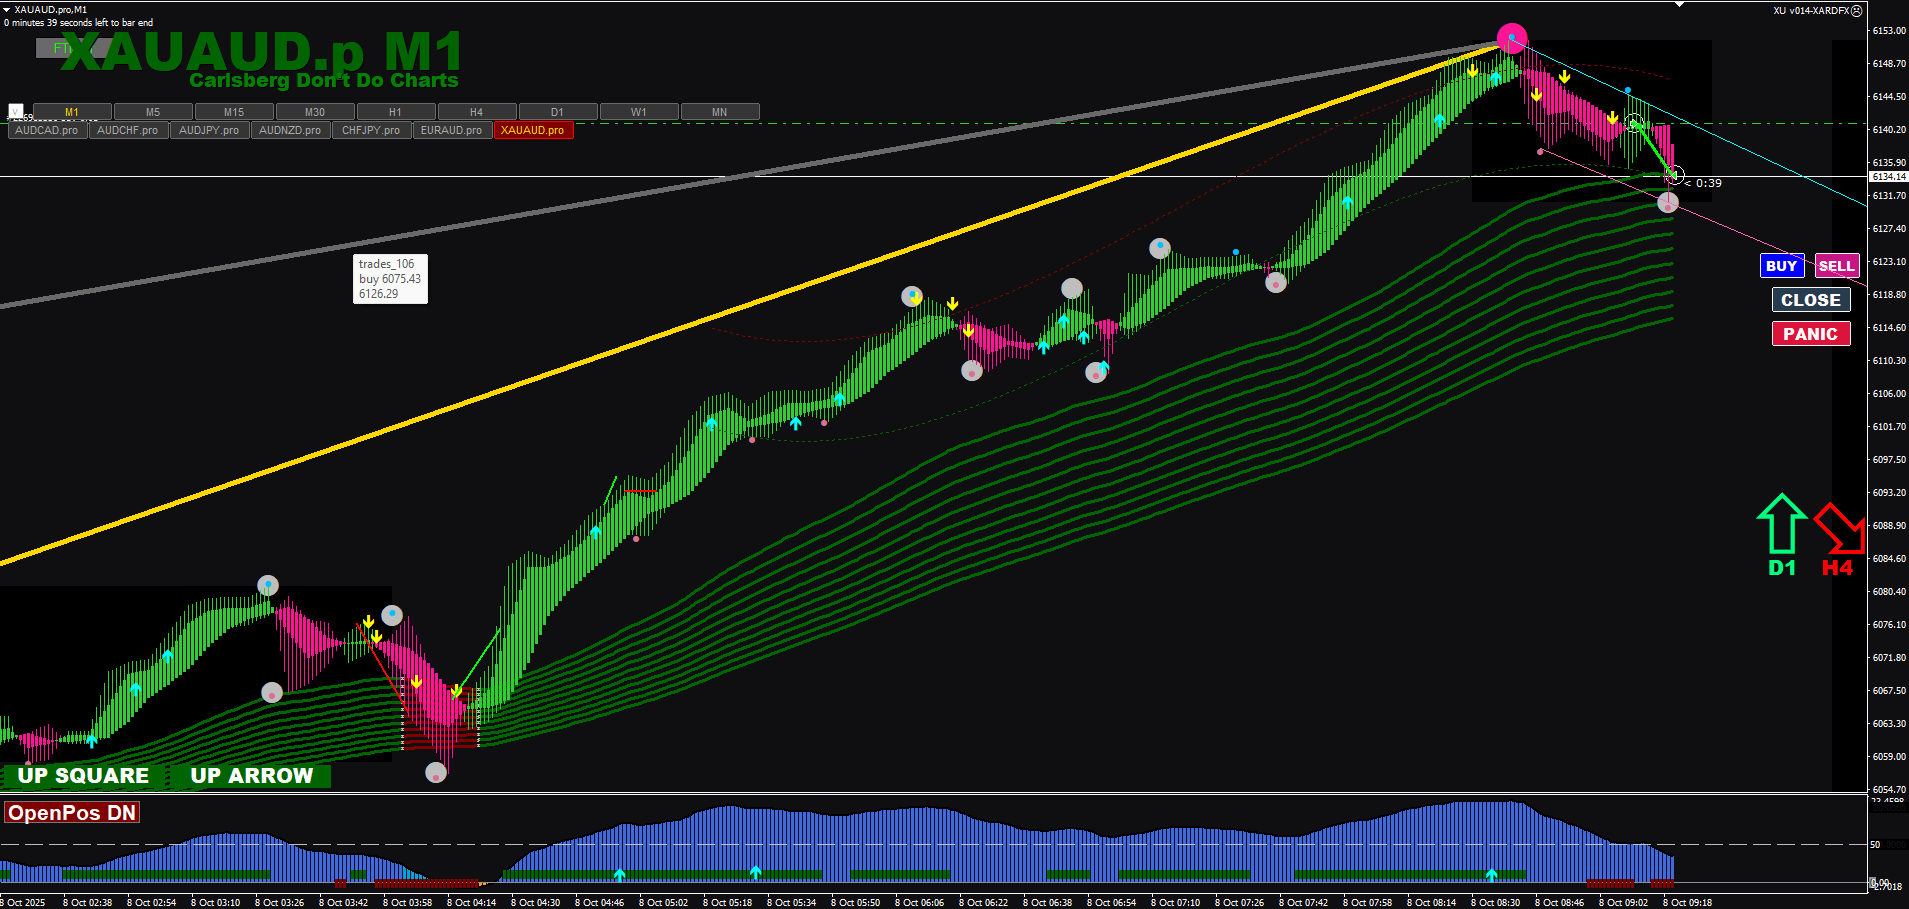Viewport: 1909px width, 909px height.
Task: Select the CHFJPY.pro symbol button
Action: point(371,130)
